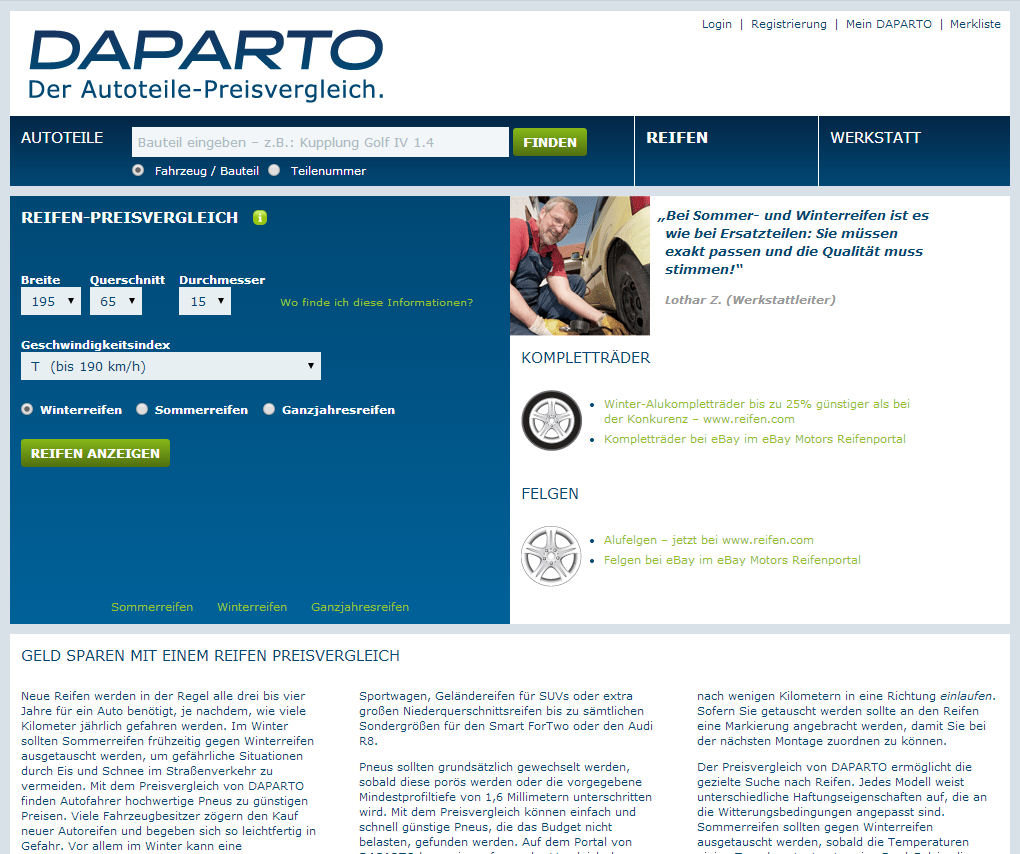
Task: Click the DAPARTO logo
Action: [206, 50]
